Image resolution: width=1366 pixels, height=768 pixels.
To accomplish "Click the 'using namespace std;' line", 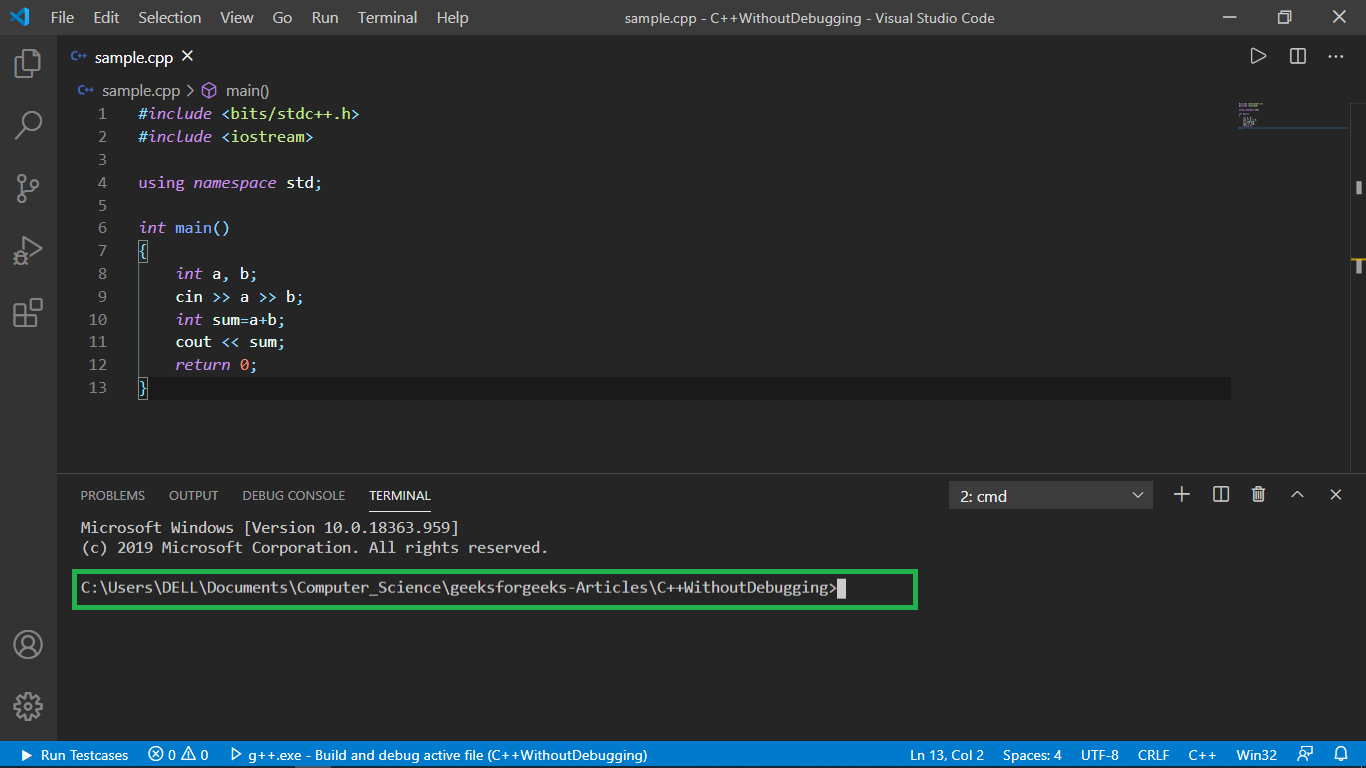I will click(231, 183).
